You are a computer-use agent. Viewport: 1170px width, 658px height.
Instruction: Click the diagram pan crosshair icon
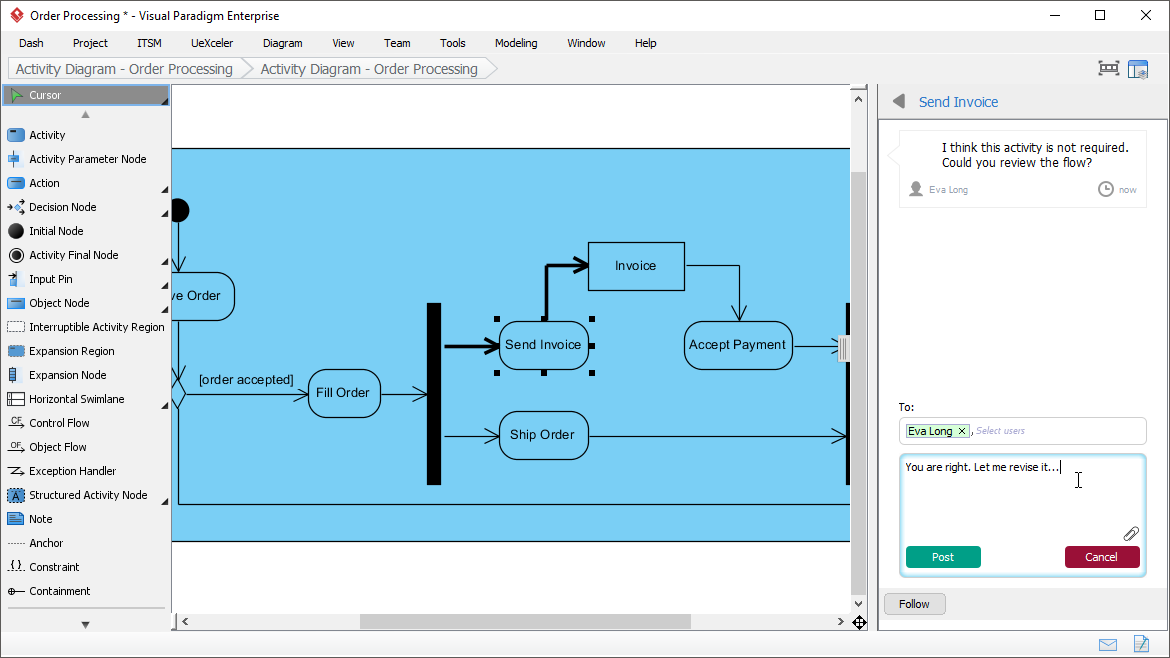tap(860, 622)
